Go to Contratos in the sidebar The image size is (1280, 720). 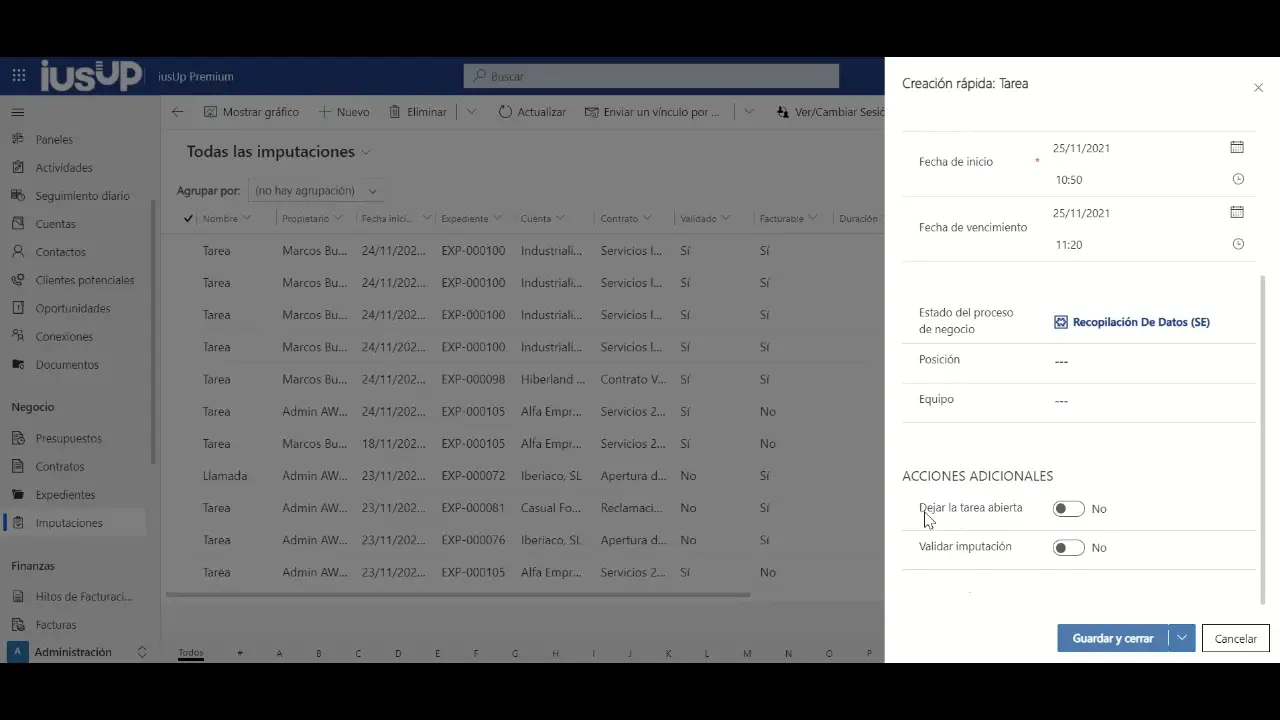tap(60, 467)
